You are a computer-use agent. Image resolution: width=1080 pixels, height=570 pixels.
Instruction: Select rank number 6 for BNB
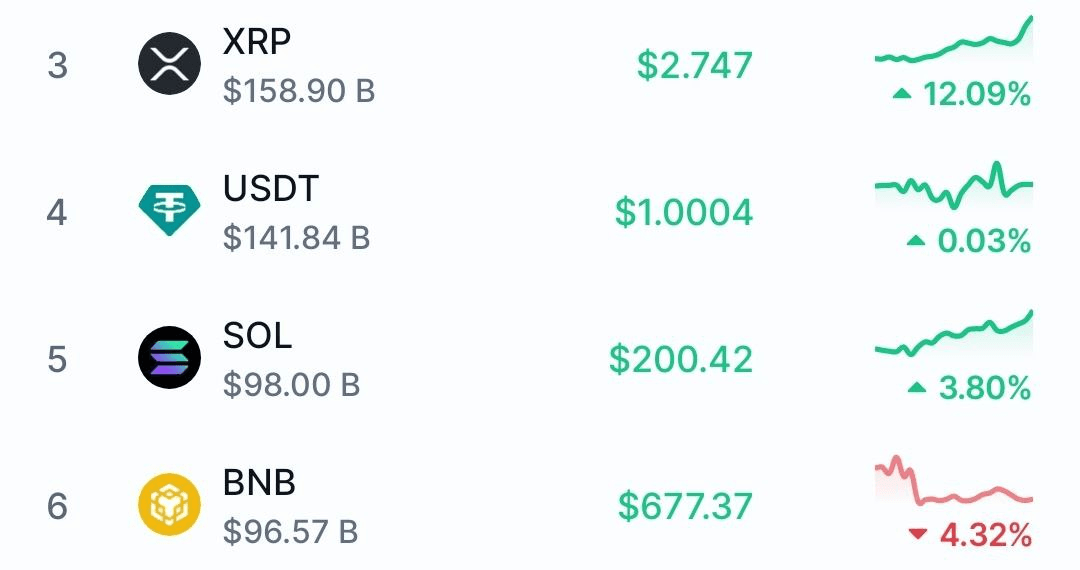click(57, 507)
